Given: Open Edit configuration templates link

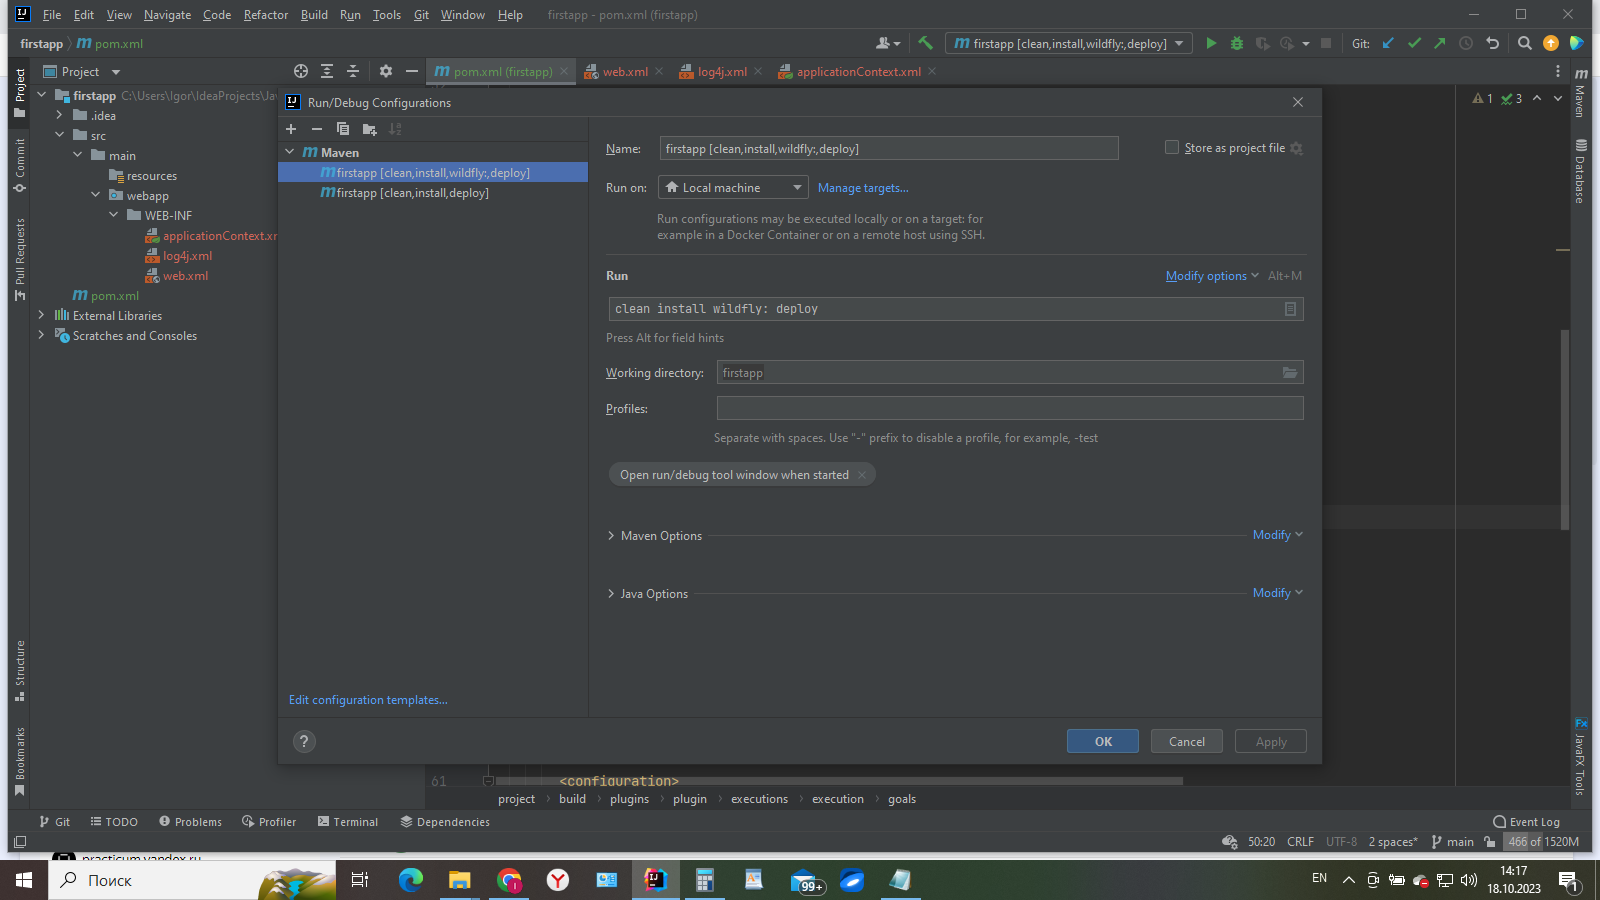Looking at the screenshot, I should (368, 700).
